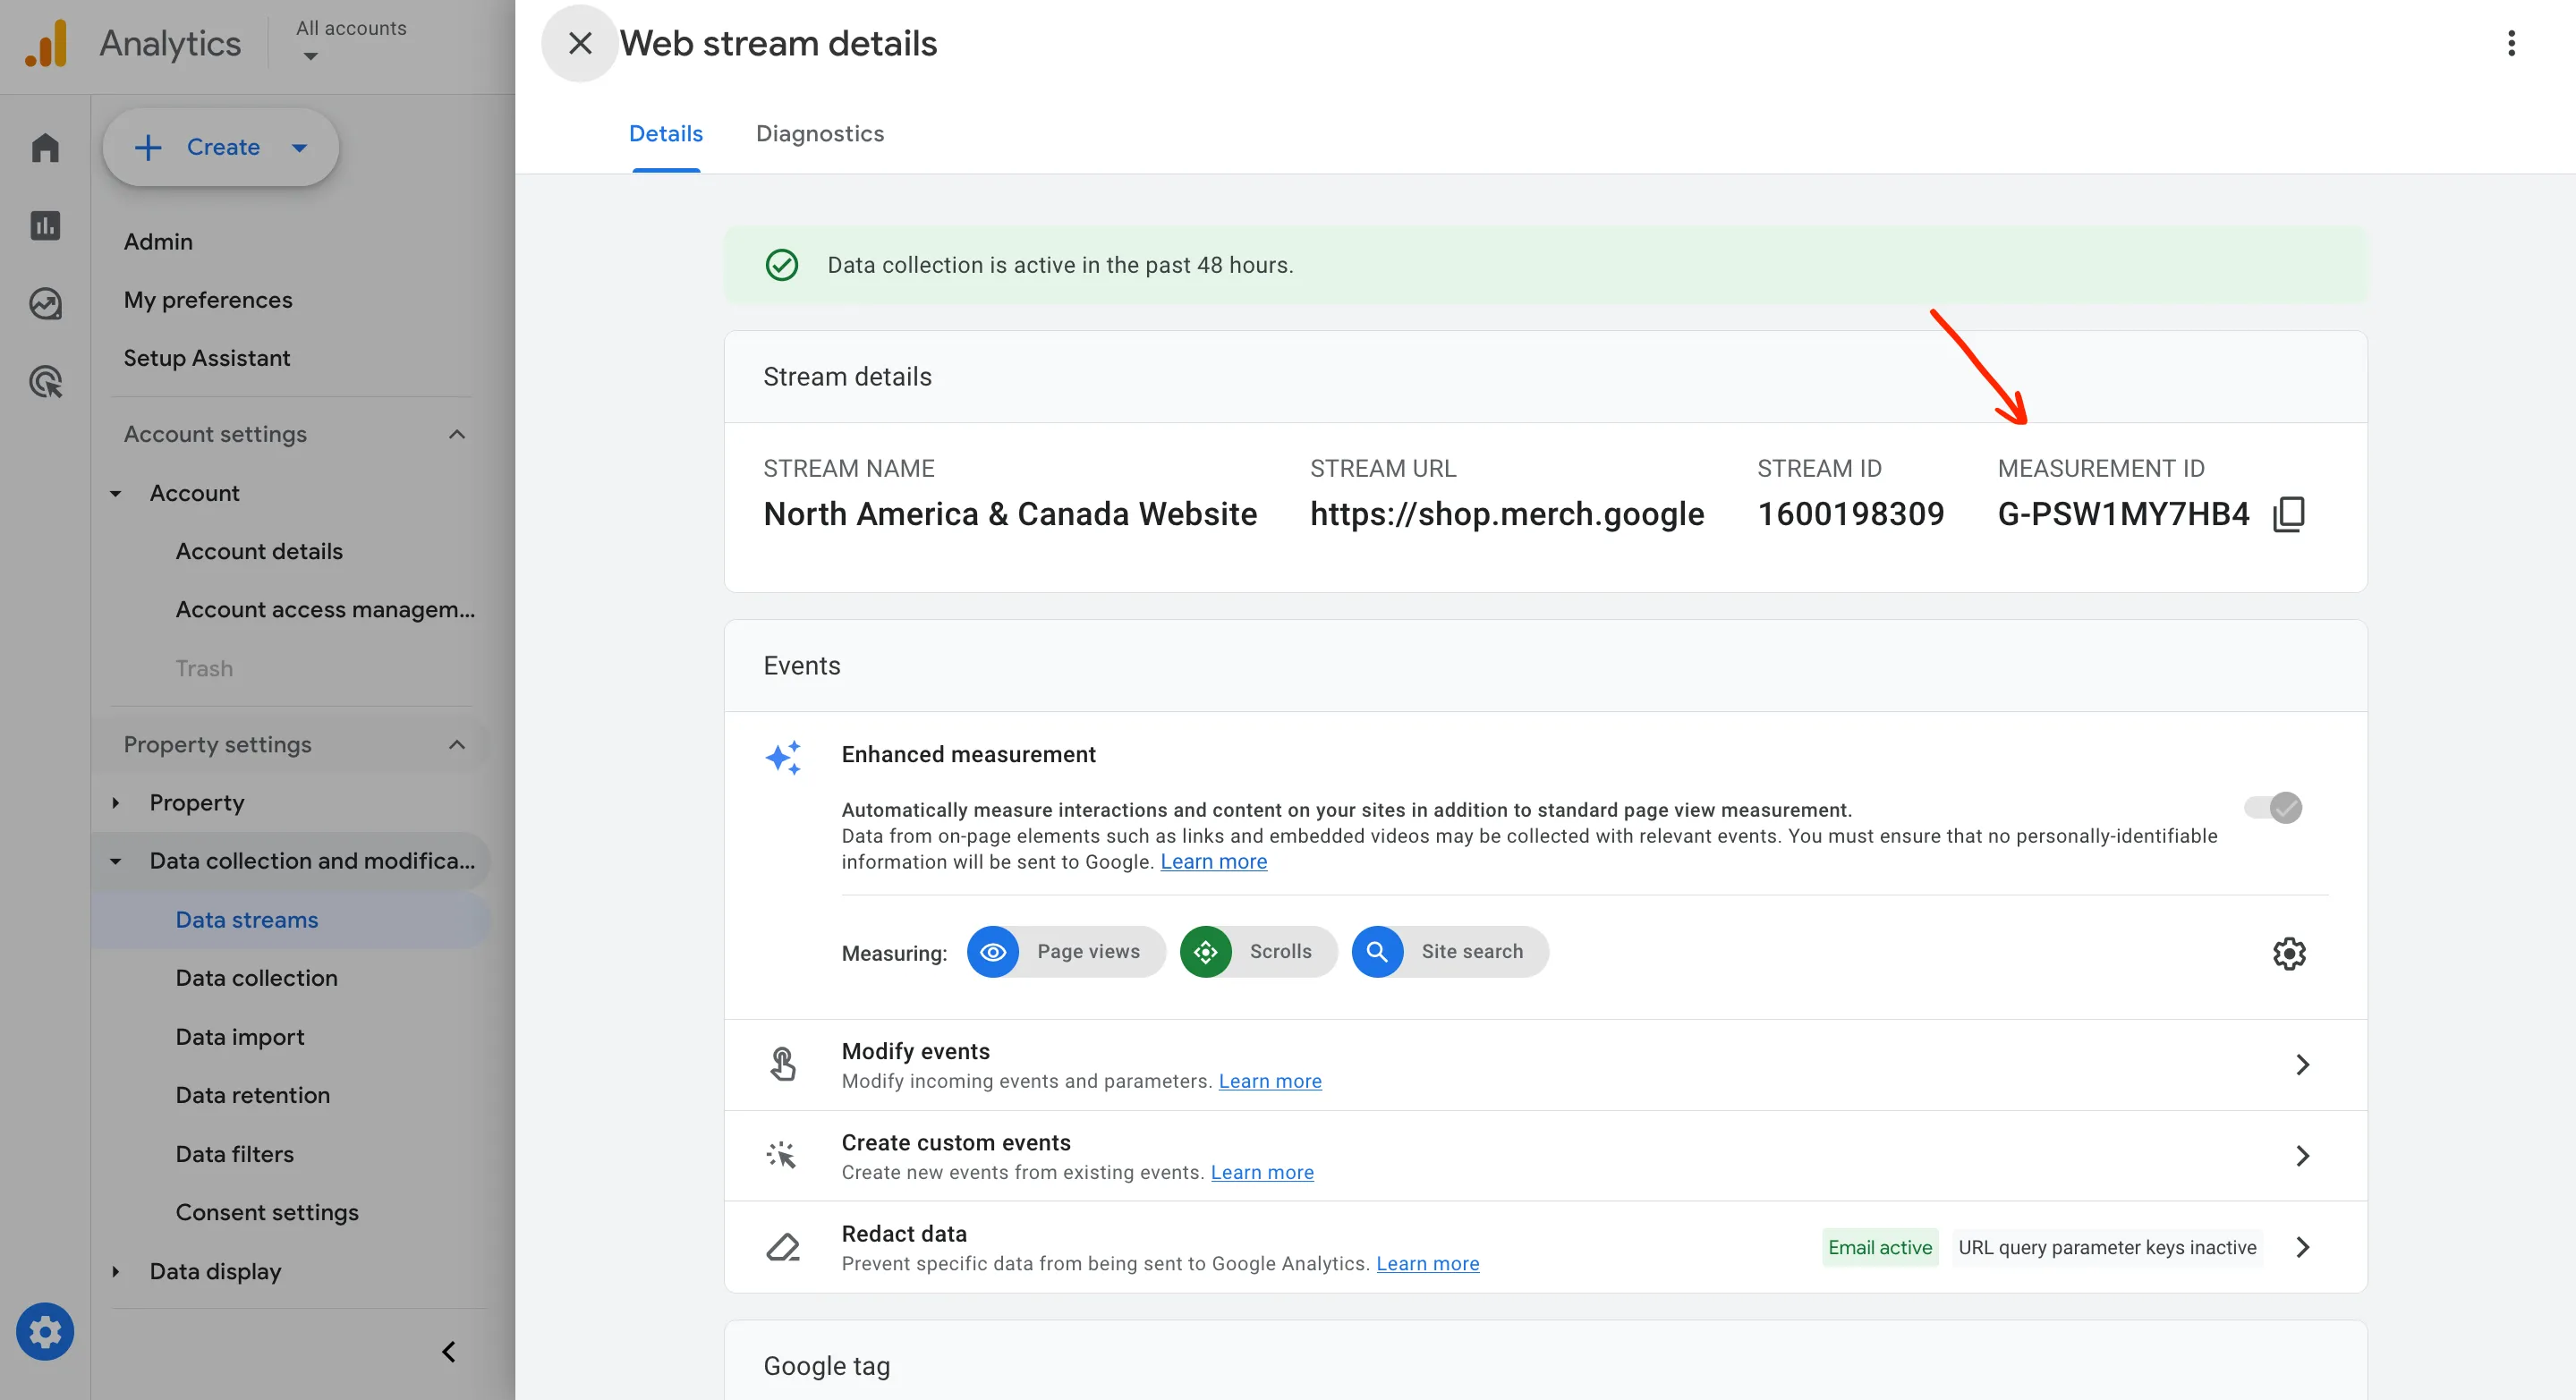The height and width of the screenshot is (1400, 2576).
Task: Open Enhanced measurement settings gear
Action: [x=2288, y=953]
